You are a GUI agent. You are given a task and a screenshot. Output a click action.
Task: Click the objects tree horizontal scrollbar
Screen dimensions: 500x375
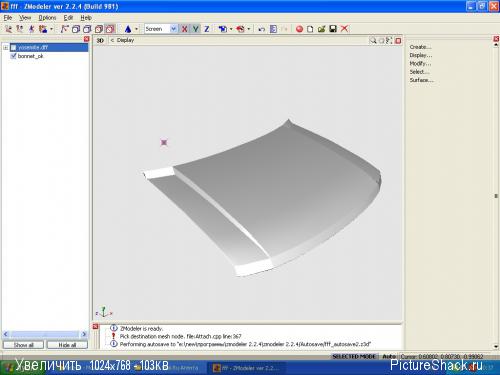click(x=45, y=334)
